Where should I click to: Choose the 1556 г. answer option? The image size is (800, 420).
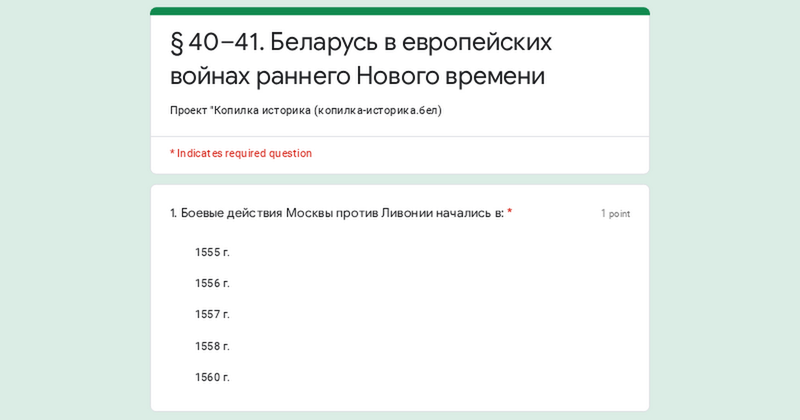tap(212, 283)
